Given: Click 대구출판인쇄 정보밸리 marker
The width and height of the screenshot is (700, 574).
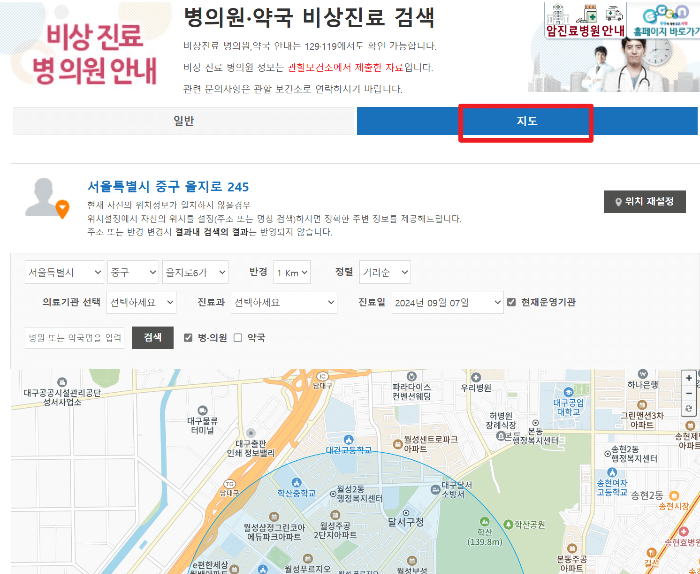Looking at the screenshot, I should [251, 433].
